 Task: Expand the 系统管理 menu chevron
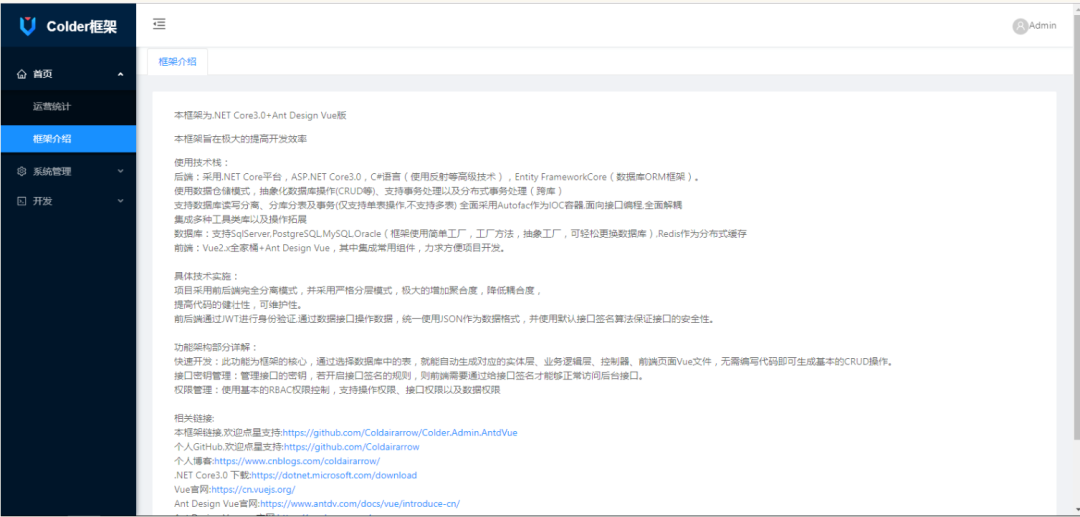pyautogui.click(x=121, y=171)
